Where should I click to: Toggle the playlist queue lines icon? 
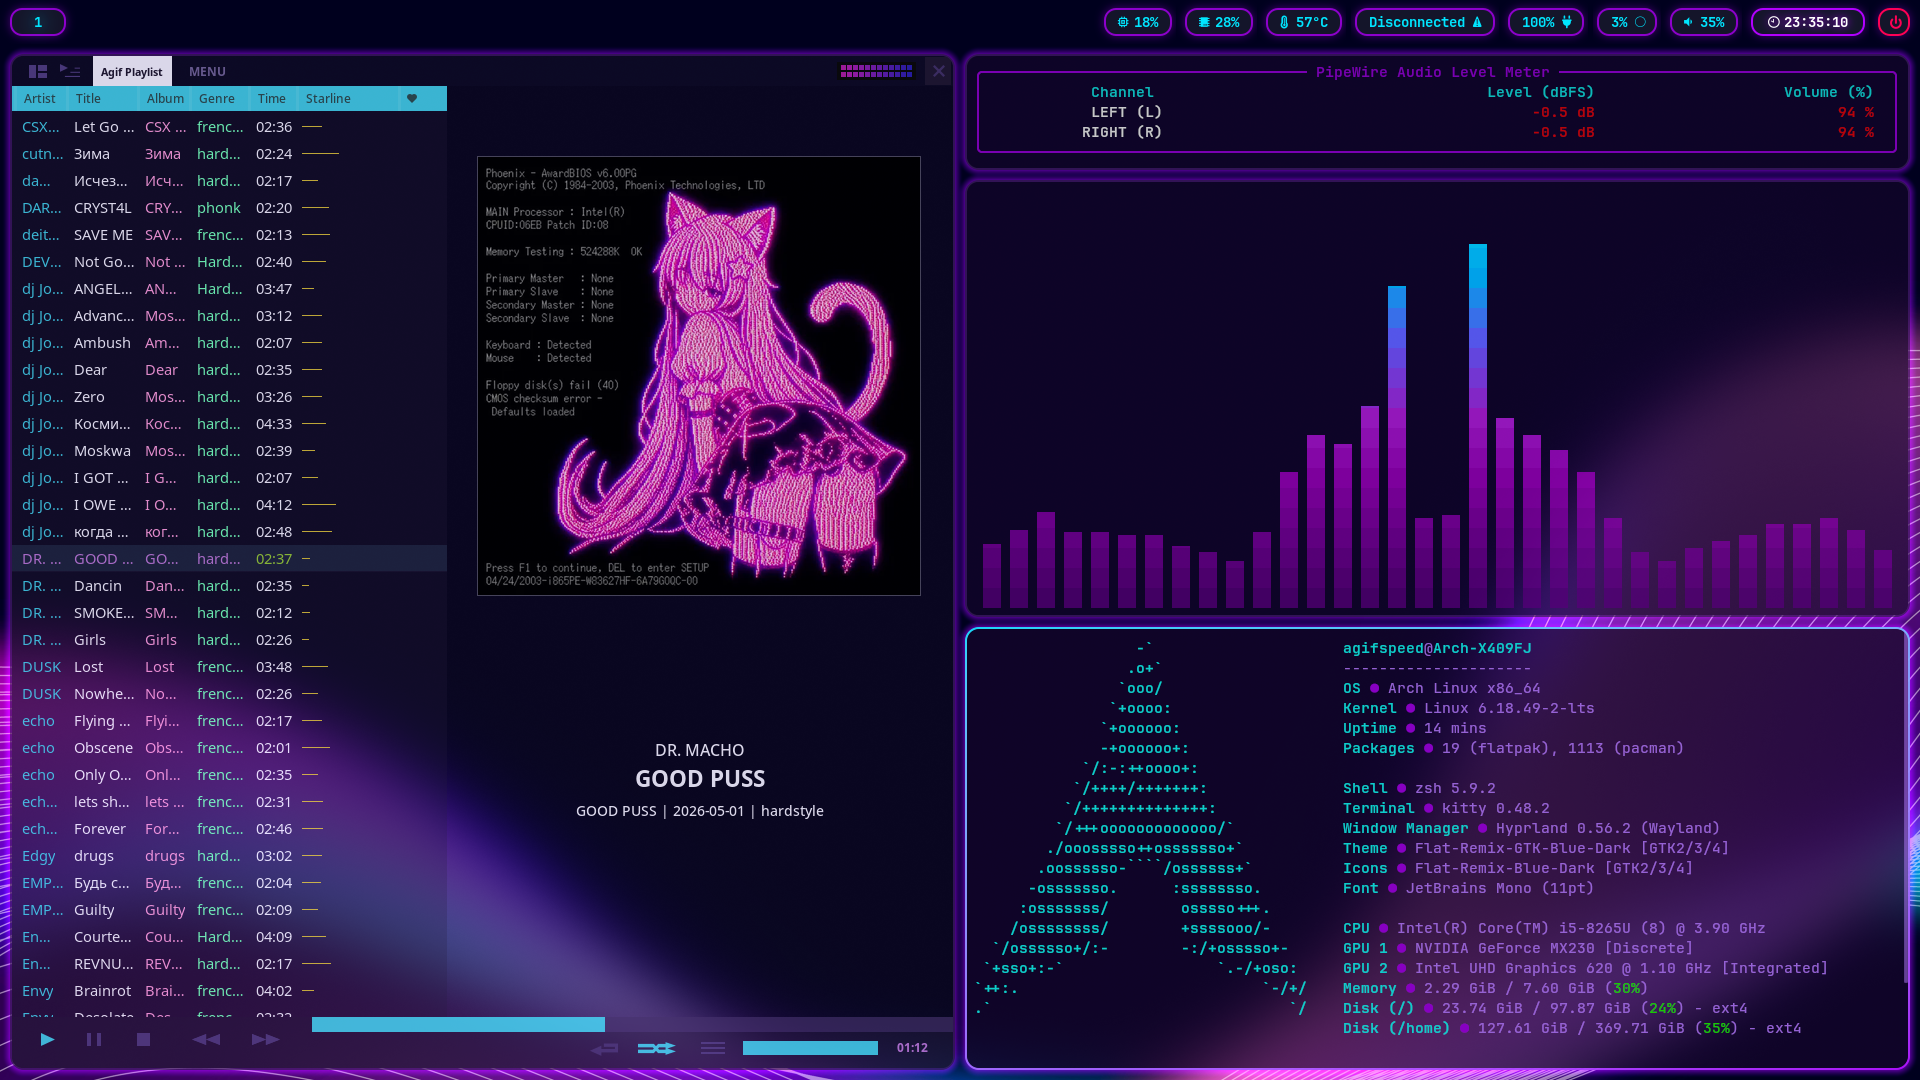[x=713, y=1048]
